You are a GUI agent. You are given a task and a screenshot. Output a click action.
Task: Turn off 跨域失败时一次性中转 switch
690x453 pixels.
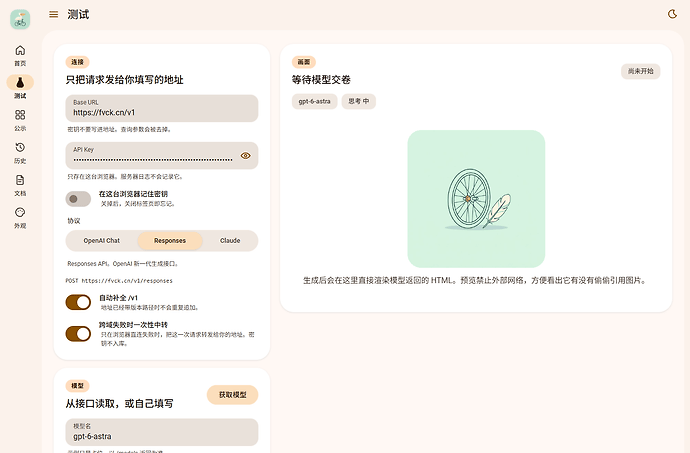pos(78,334)
